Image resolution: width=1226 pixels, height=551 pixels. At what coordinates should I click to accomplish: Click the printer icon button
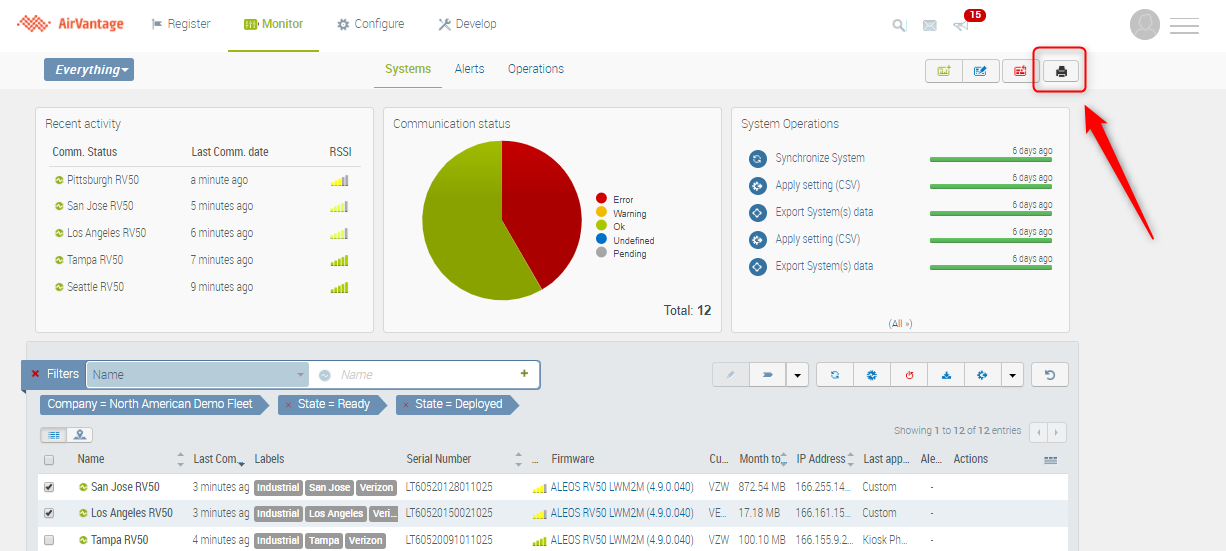(1061, 71)
